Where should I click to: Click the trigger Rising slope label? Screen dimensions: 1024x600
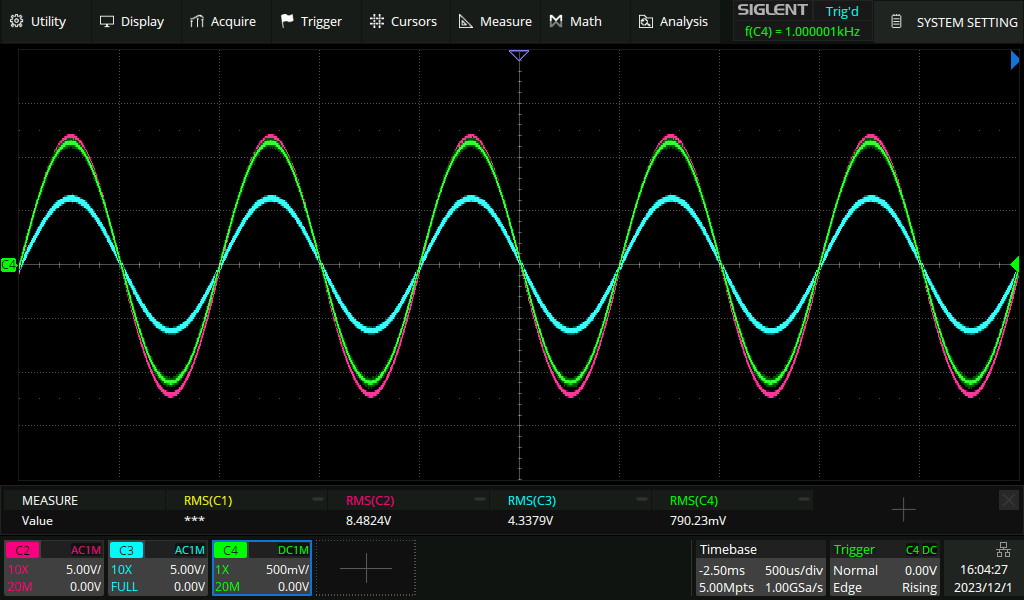pos(920,588)
